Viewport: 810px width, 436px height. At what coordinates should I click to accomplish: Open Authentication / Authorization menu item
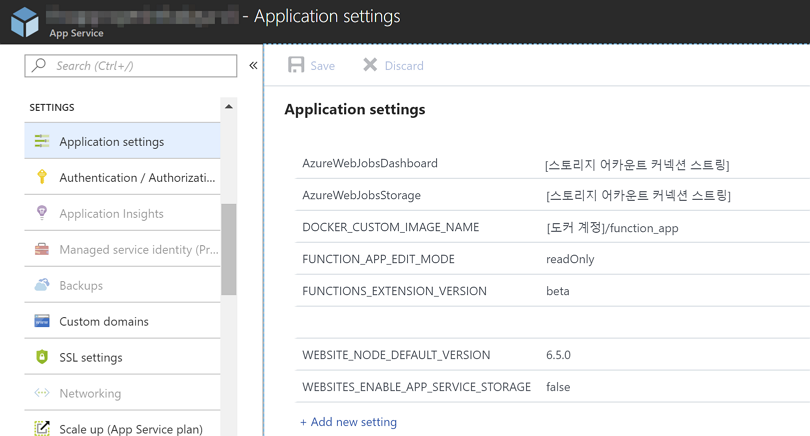(137, 178)
